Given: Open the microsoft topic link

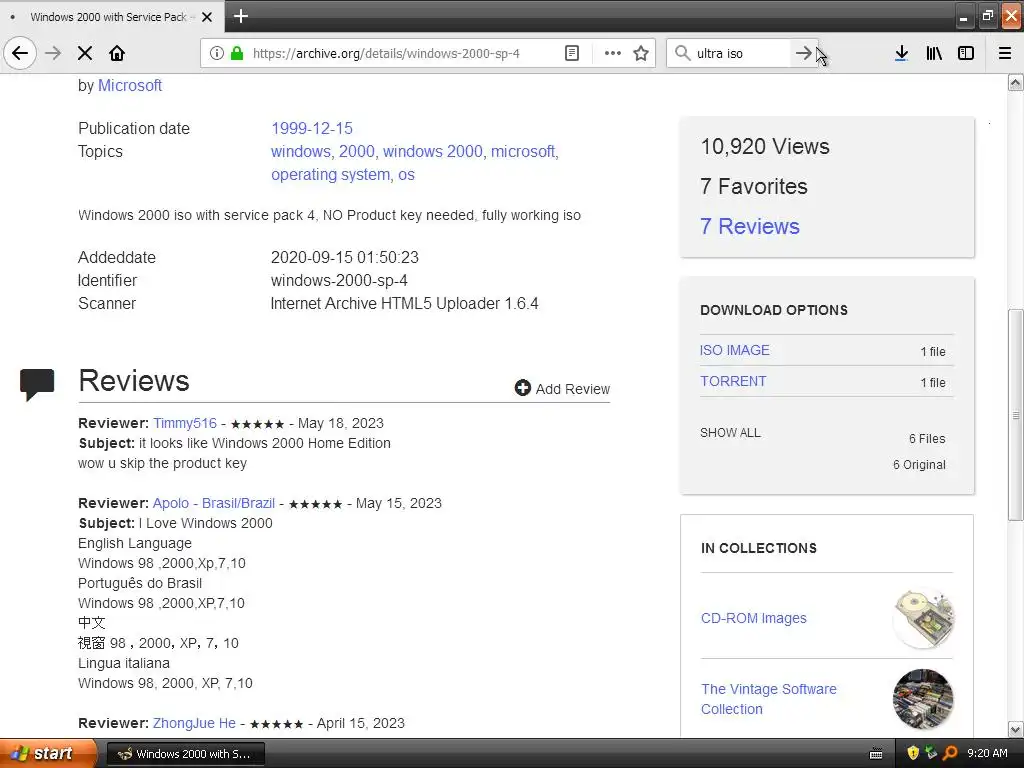Looking at the screenshot, I should pyautogui.click(x=523, y=152).
